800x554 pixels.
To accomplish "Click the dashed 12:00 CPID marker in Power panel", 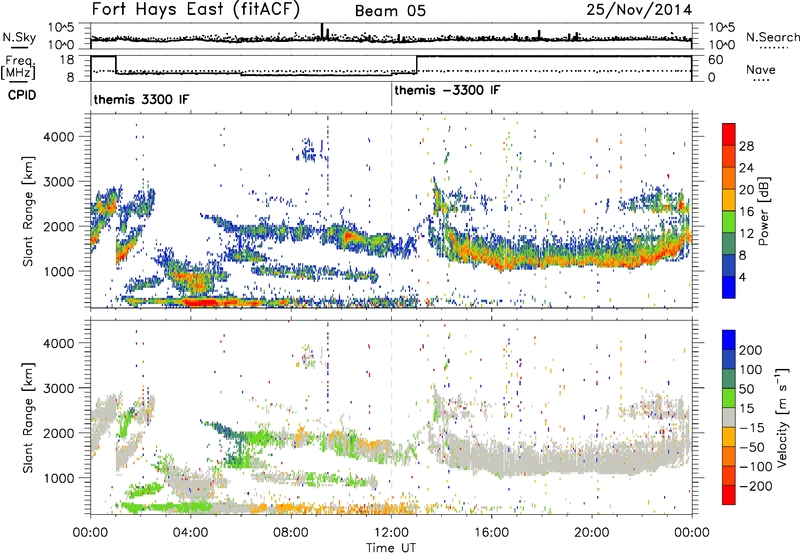I will pyautogui.click(x=392, y=211).
